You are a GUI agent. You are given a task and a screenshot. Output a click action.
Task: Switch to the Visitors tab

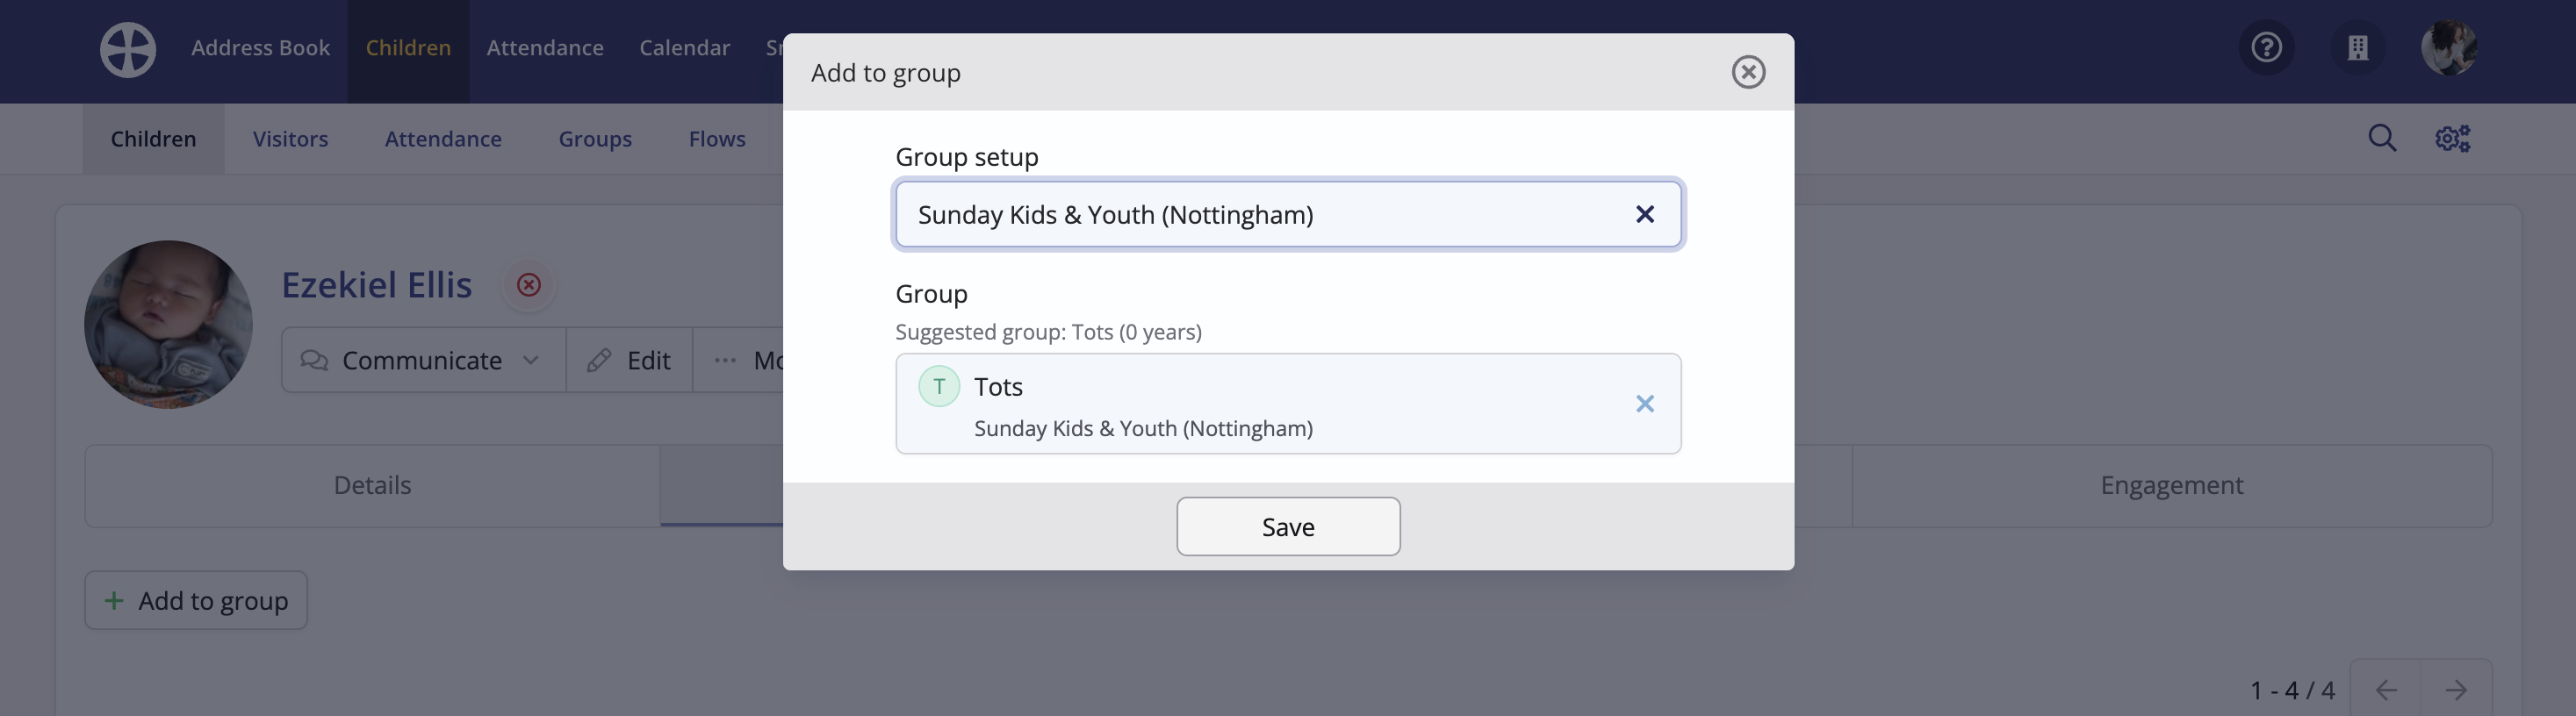pyautogui.click(x=290, y=139)
